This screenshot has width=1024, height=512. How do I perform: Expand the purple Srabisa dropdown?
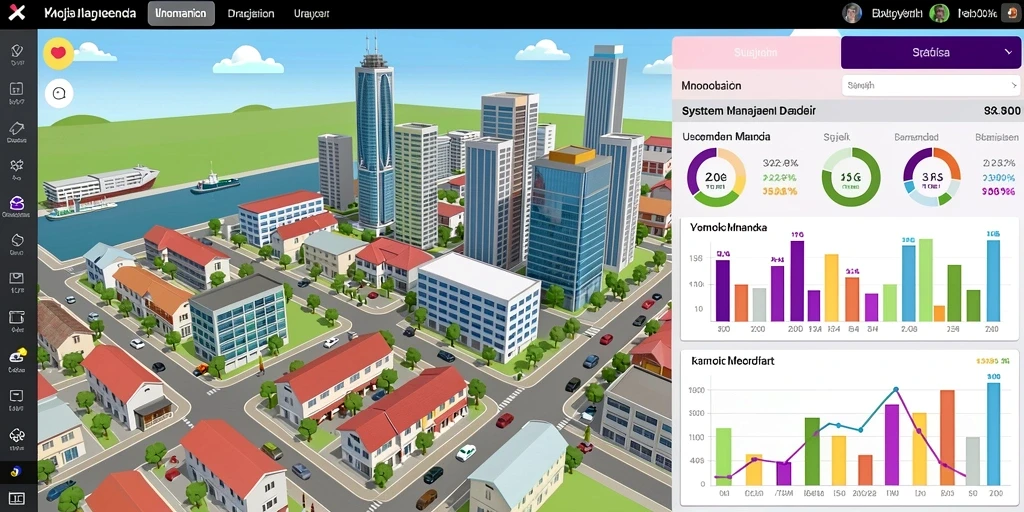click(x=932, y=53)
